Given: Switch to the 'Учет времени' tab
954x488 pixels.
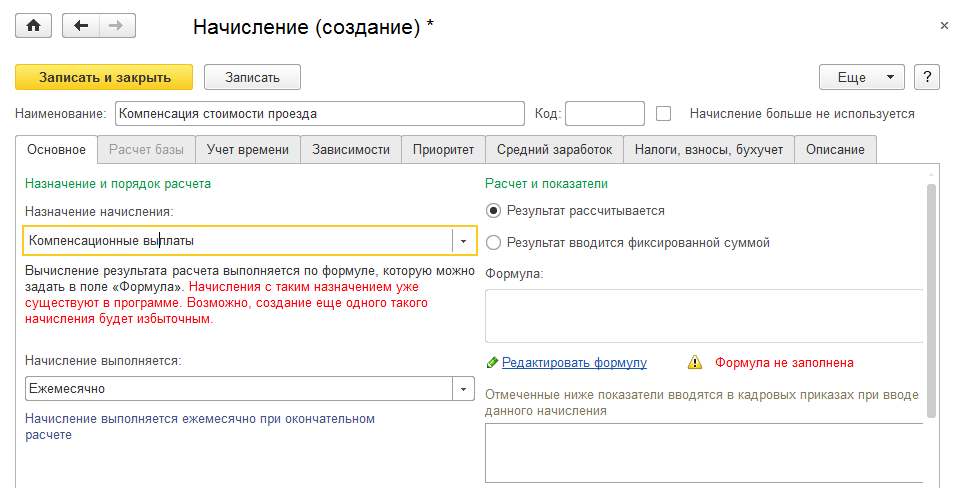Looking at the screenshot, I should pyautogui.click(x=248, y=150).
